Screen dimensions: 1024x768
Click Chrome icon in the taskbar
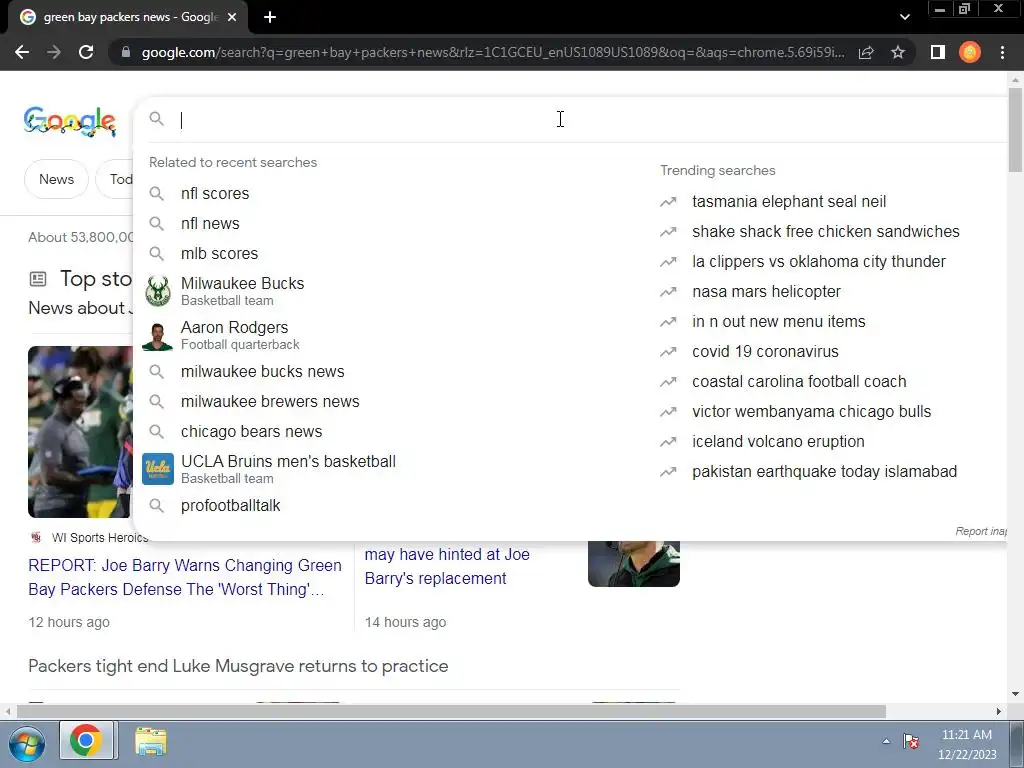click(86, 741)
